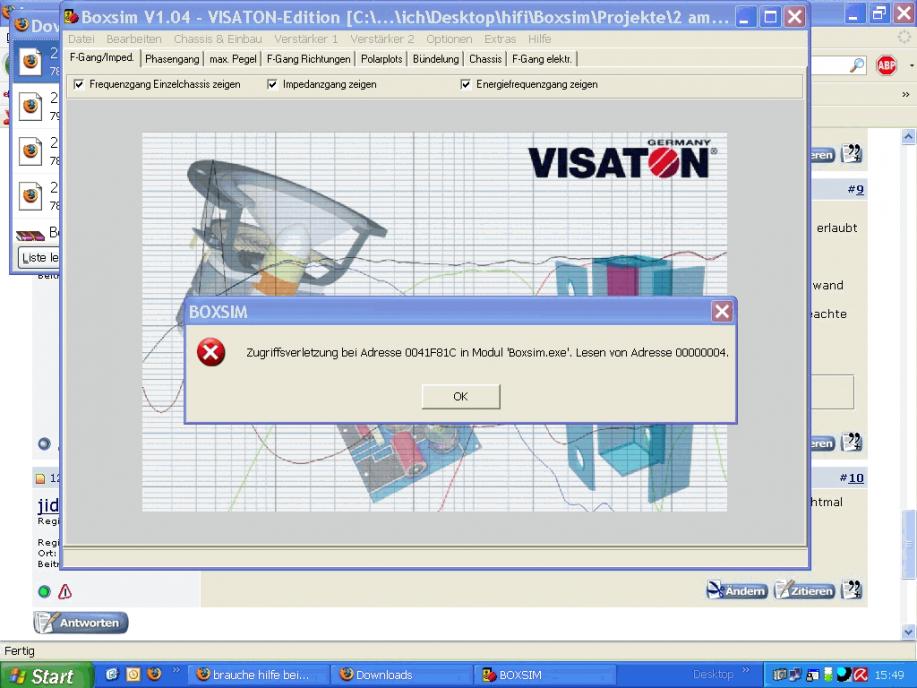This screenshot has height=688, width=917.
Task: Open the Chassis tab
Action: [x=485, y=59]
